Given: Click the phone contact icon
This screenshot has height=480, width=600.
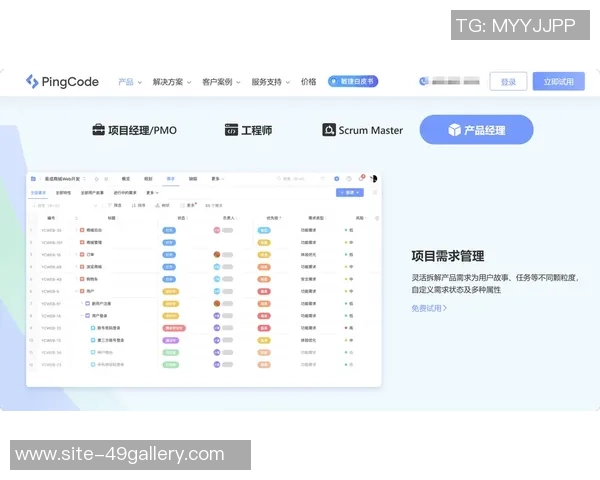Looking at the screenshot, I should [423, 81].
